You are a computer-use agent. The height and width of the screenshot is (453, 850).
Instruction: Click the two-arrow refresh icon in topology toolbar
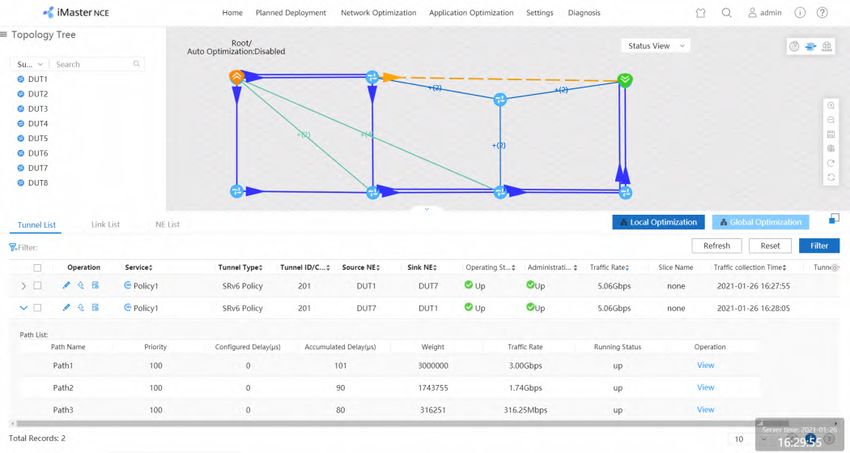pos(830,177)
